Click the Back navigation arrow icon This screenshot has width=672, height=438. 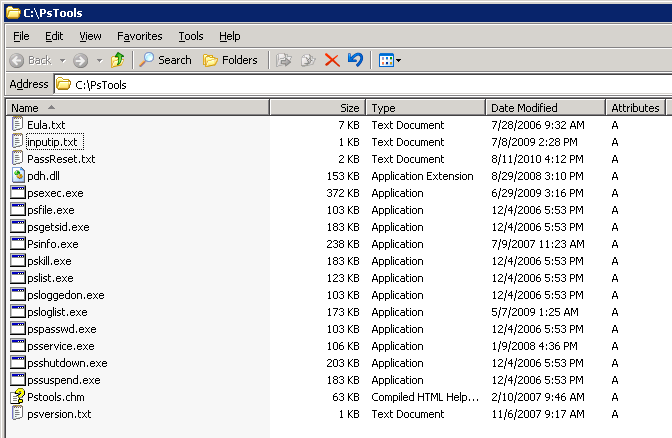(17, 60)
